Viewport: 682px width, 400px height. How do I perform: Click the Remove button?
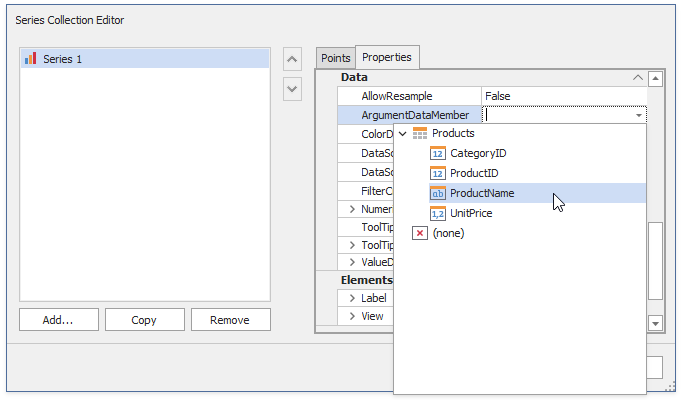231,320
